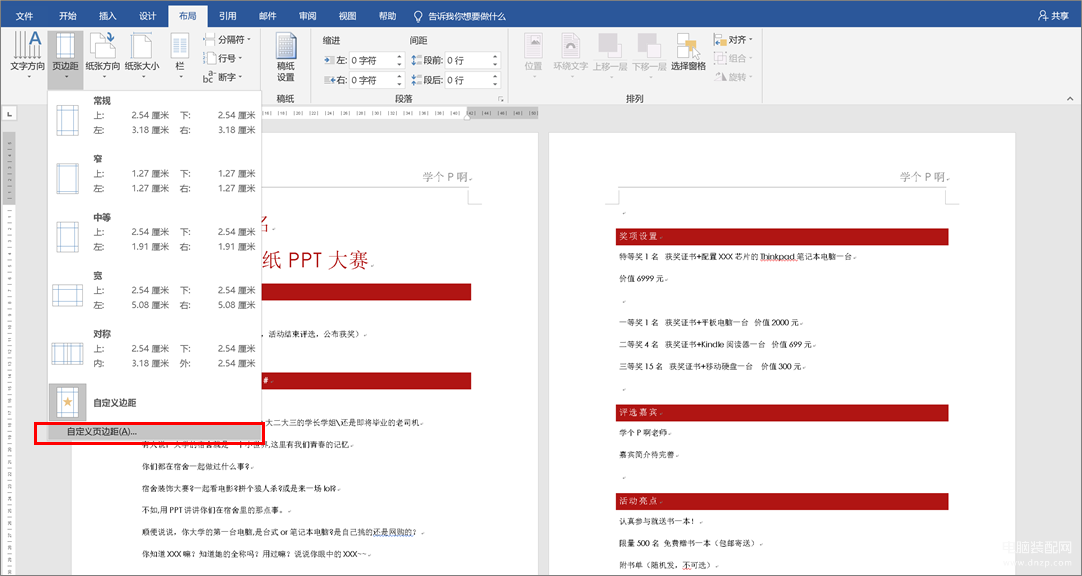The image size is (1082, 576).
Task: Adjust the 左 indent spinner arrows
Action: [x=400, y=60]
